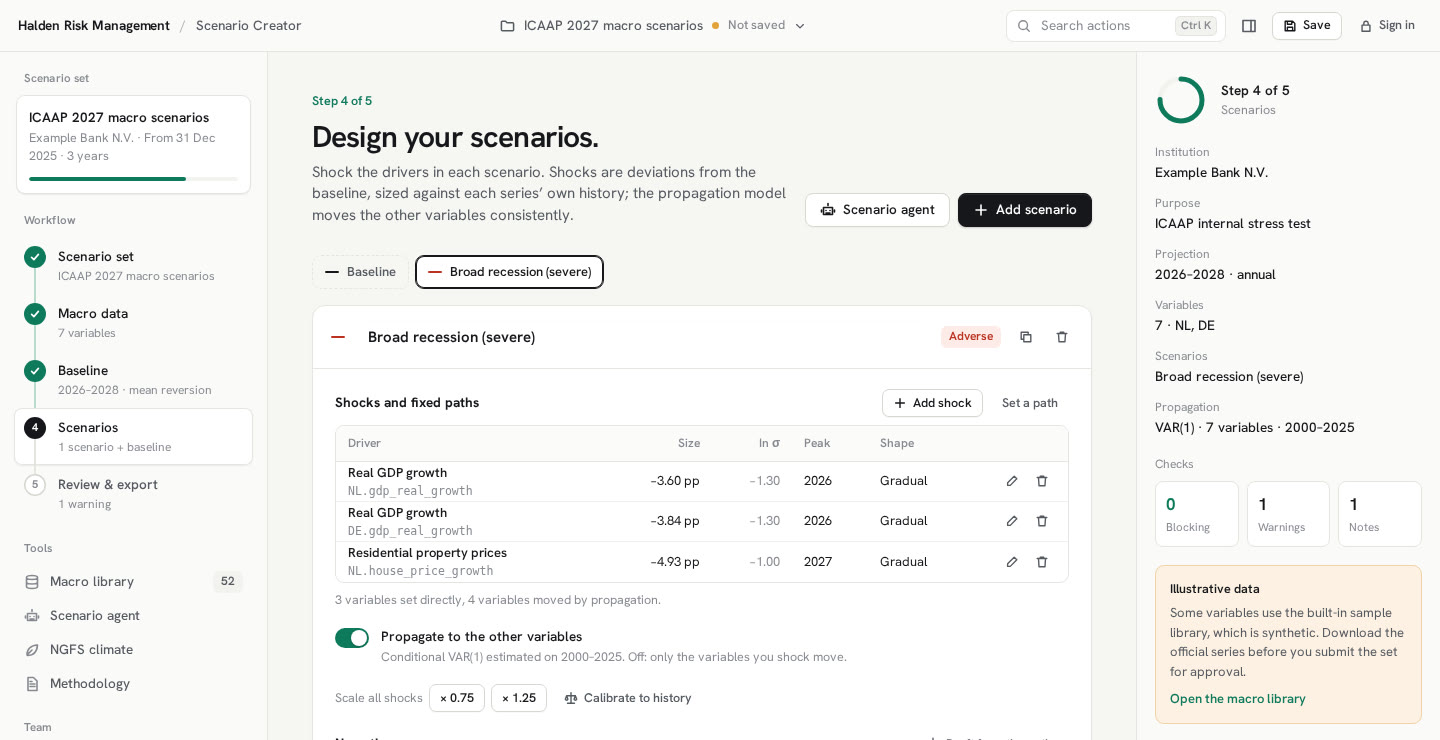Click the folder icon beside scenario set name

[x=508, y=26]
